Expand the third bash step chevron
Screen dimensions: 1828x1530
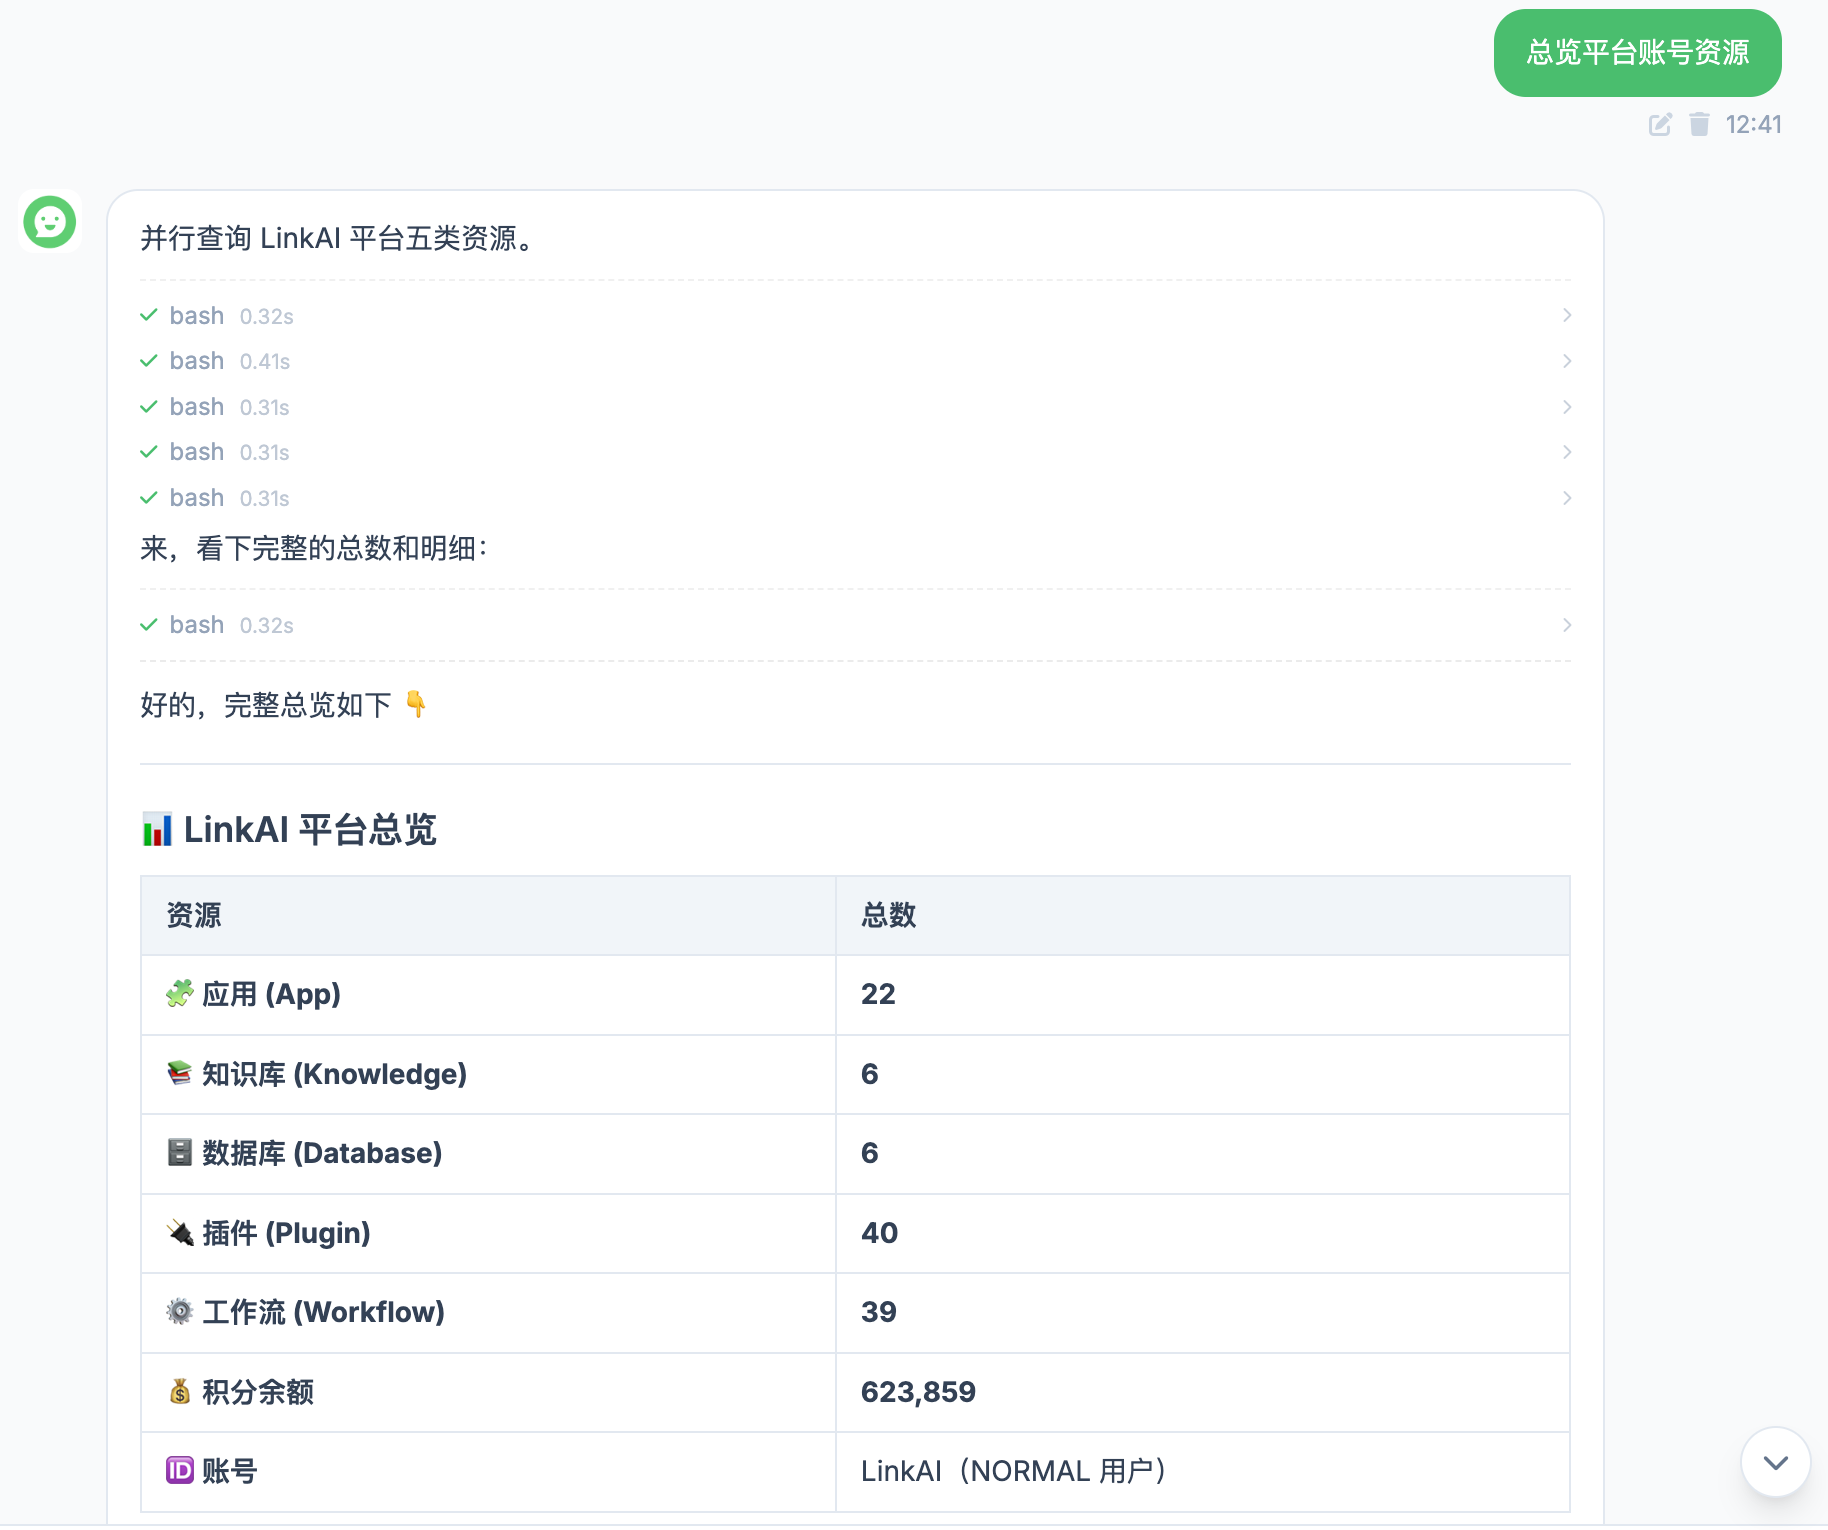(x=1567, y=406)
